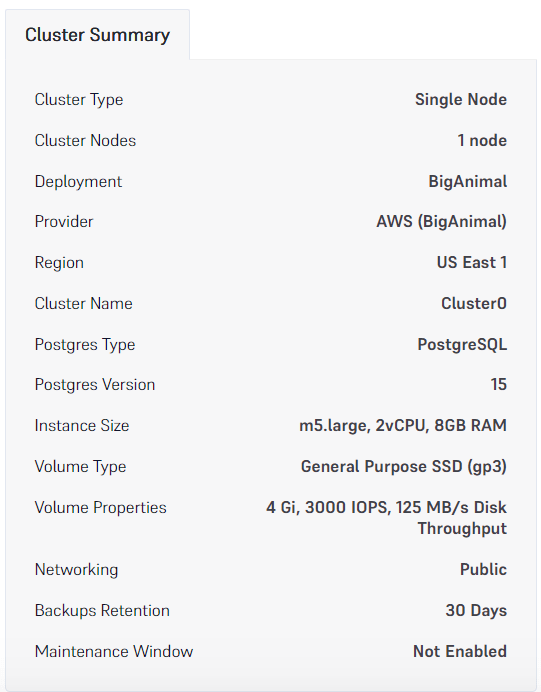Click the 'Region' label
This screenshot has width=541, height=692.
[59, 263]
